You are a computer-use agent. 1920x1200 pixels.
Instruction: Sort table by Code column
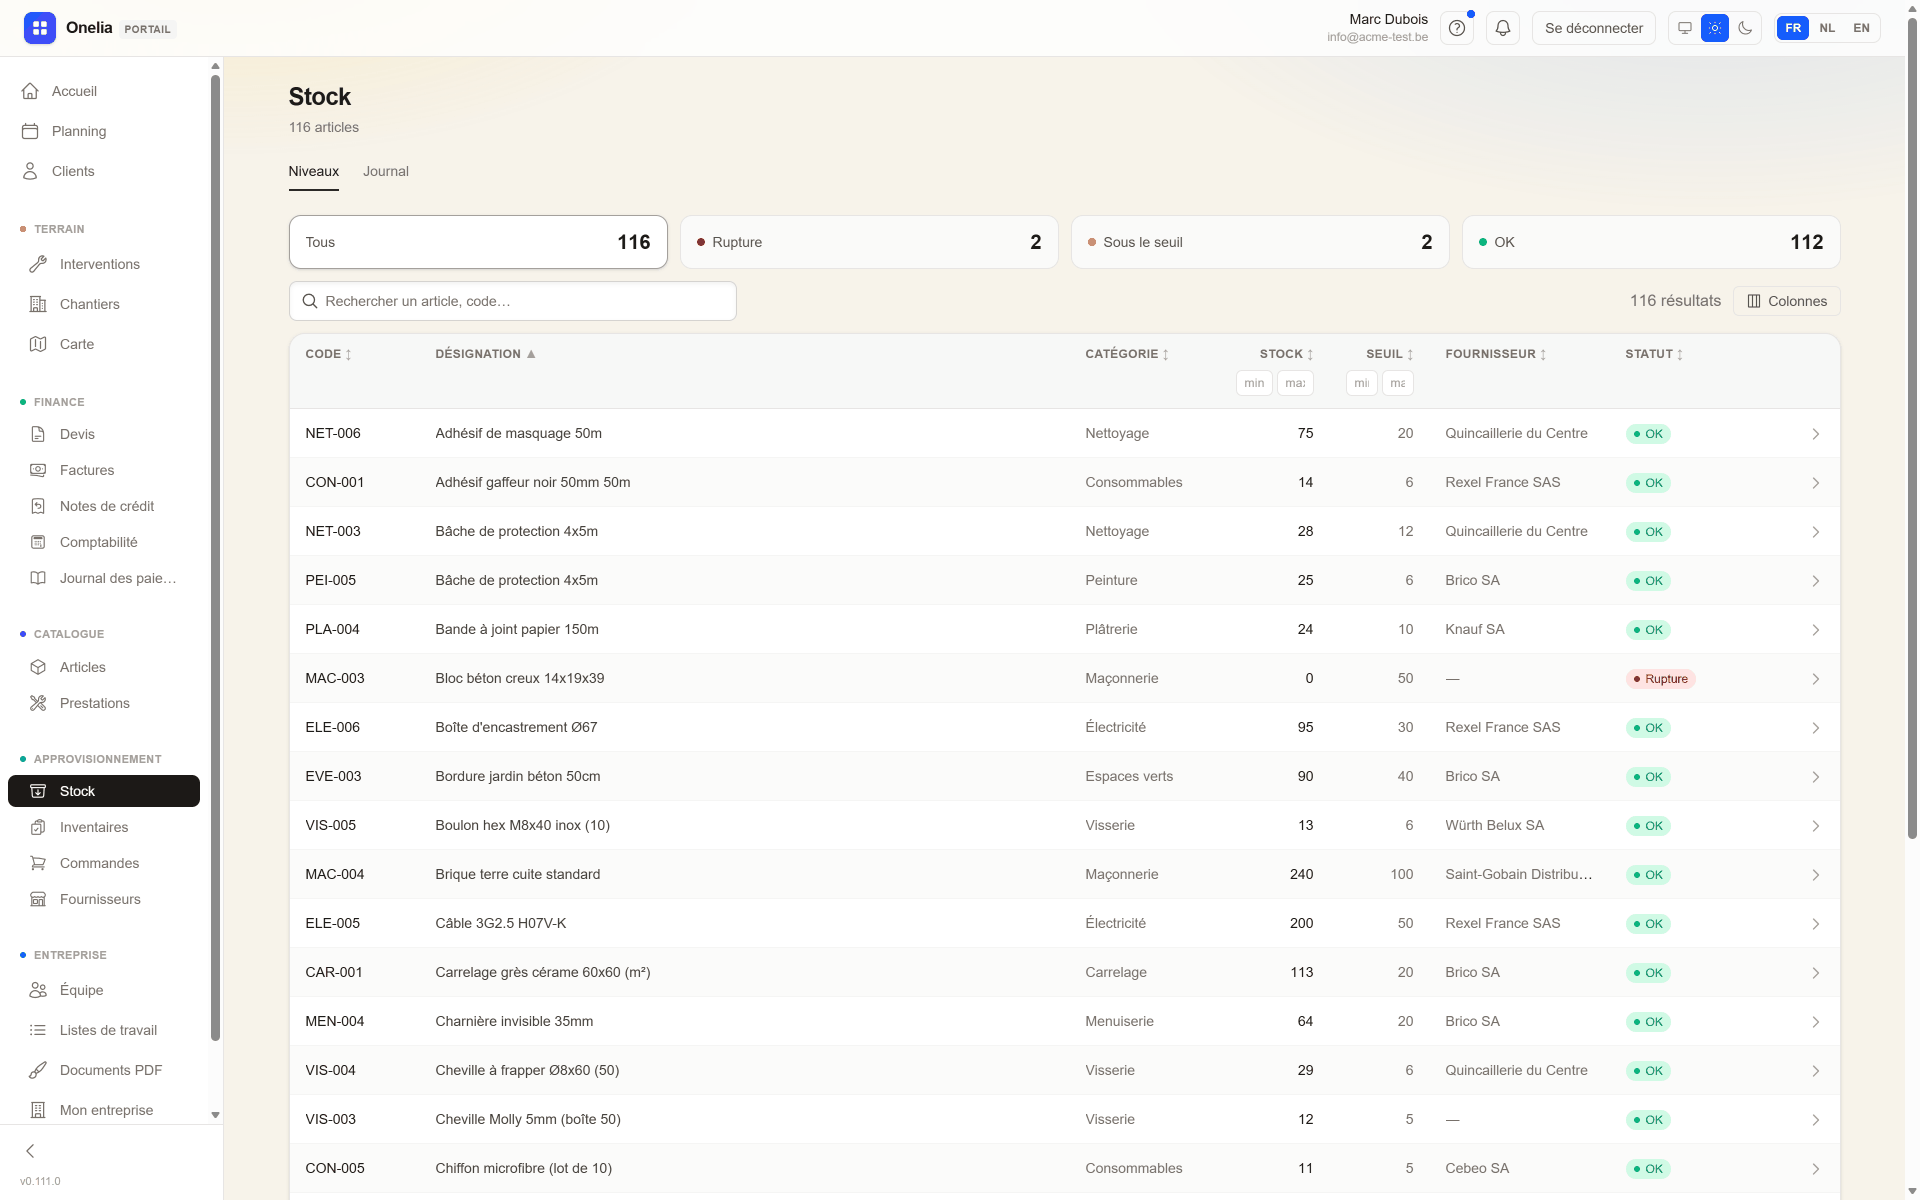point(328,354)
